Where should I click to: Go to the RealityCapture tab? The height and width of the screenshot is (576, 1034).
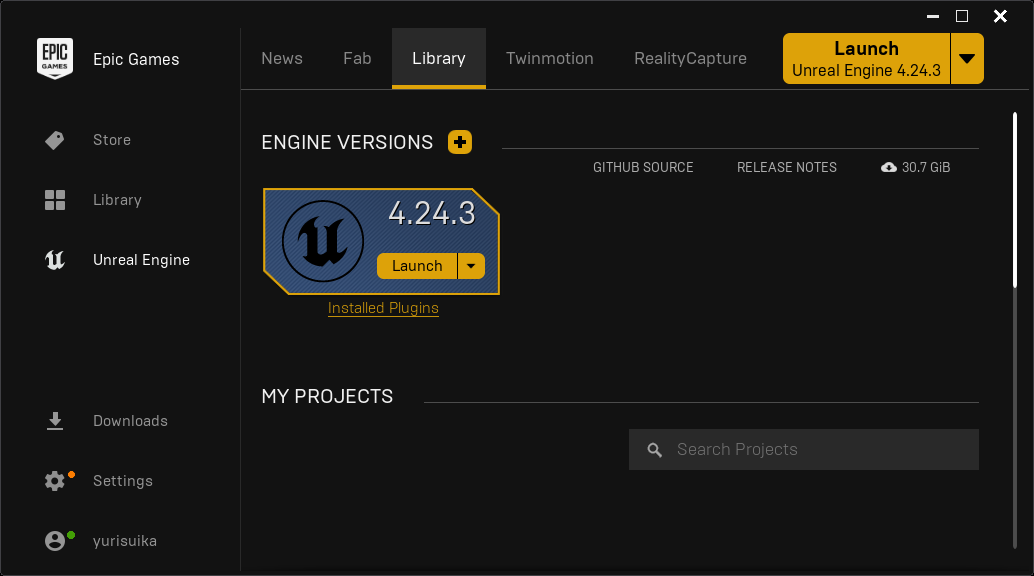690,58
